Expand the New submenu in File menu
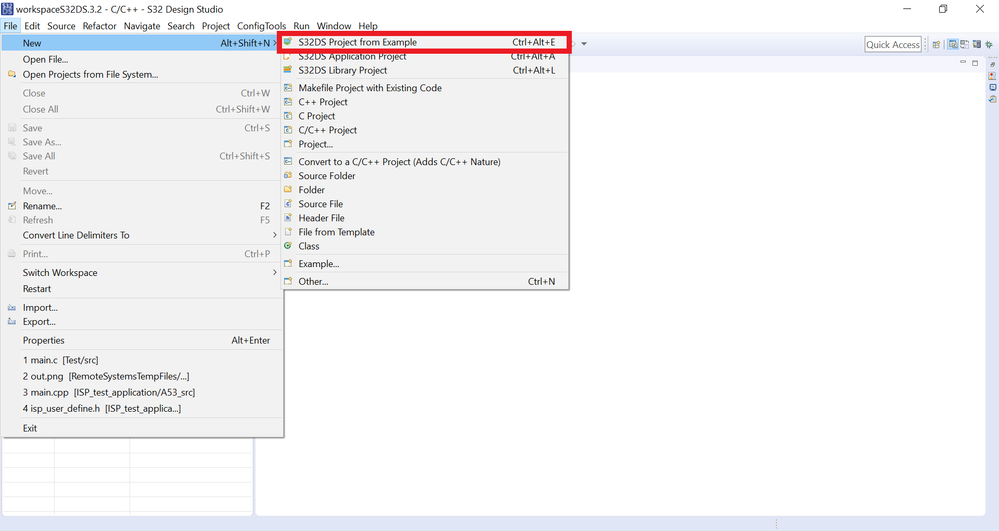The height and width of the screenshot is (531, 999). (x=141, y=43)
